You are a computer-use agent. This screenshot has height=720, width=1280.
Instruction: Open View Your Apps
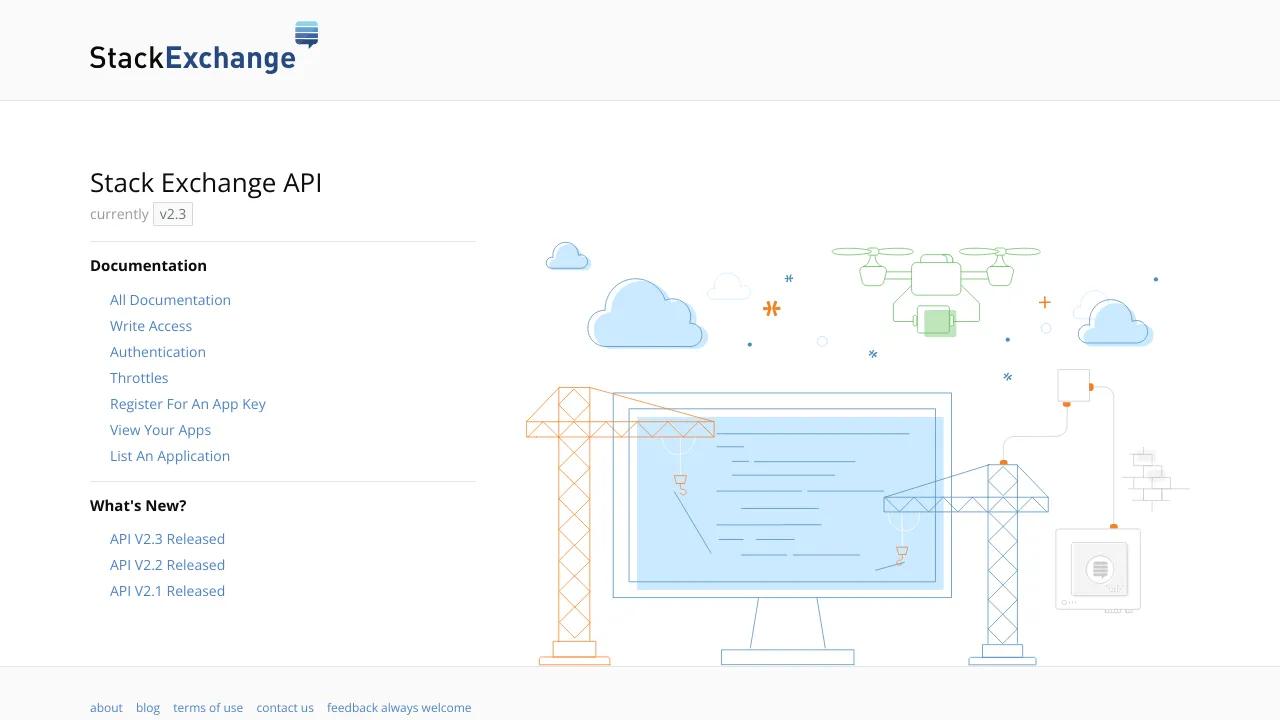tap(160, 430)
